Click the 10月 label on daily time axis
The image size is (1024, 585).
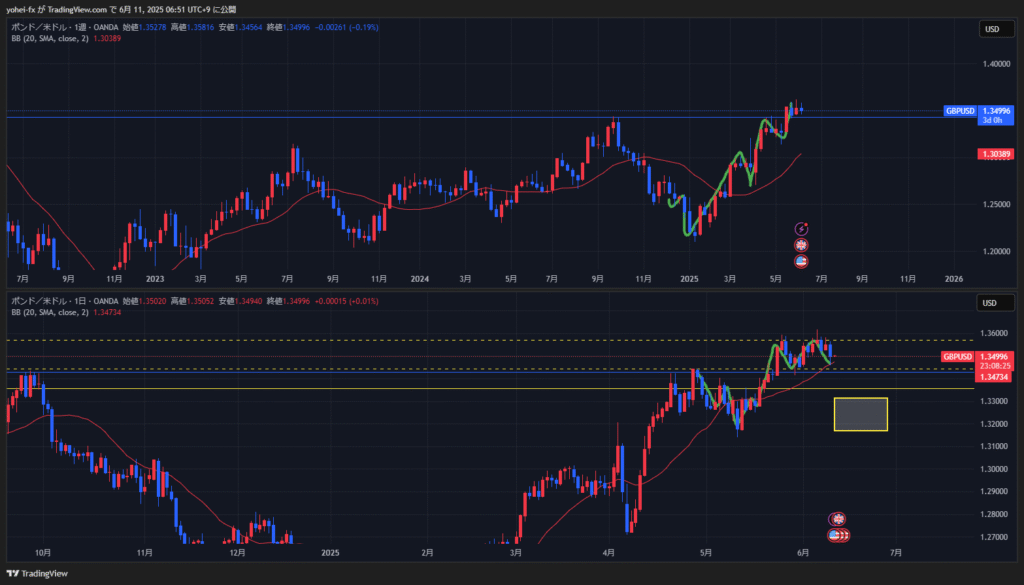point(43,553)
